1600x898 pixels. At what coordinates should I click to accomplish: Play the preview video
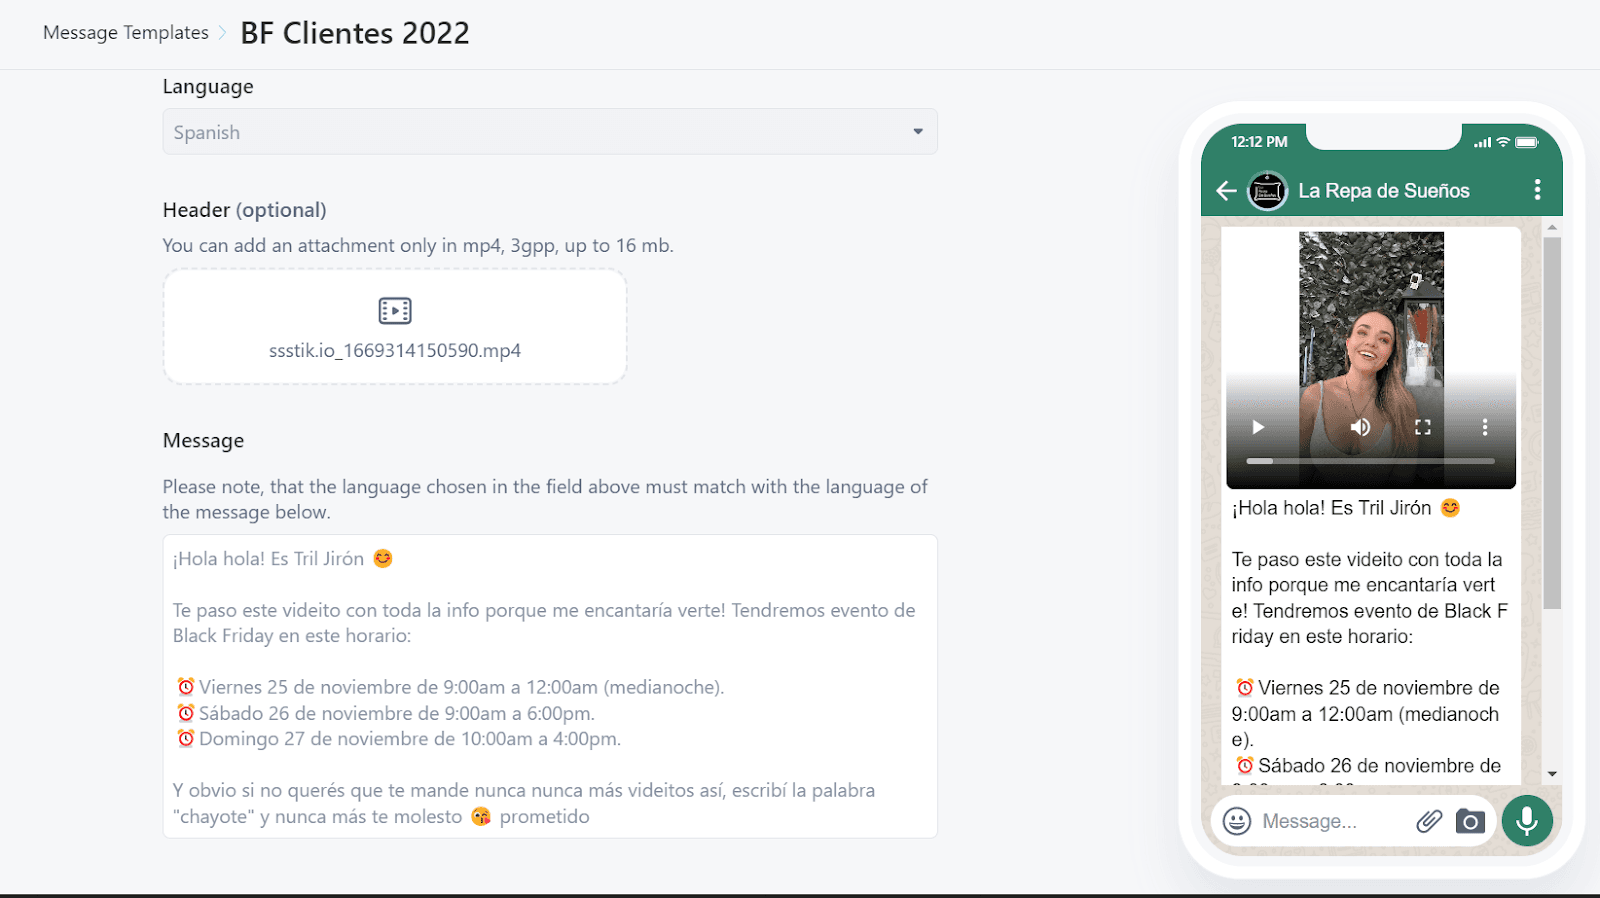coord(1258,428)
